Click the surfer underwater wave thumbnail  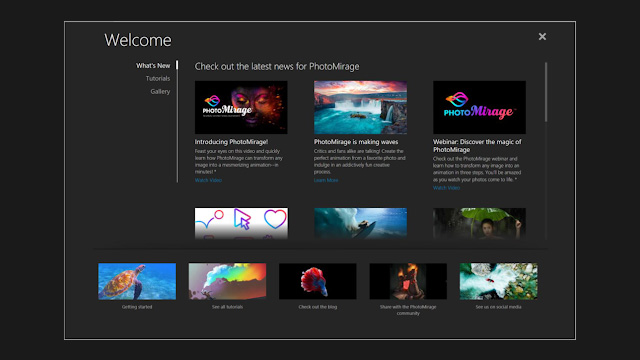360,223
